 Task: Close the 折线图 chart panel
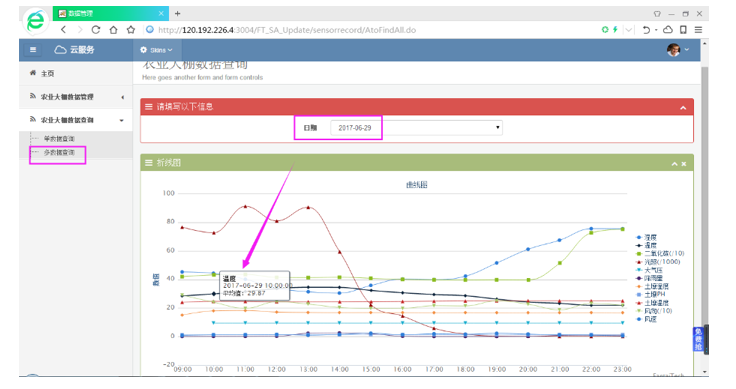click(x=684, y=164)
